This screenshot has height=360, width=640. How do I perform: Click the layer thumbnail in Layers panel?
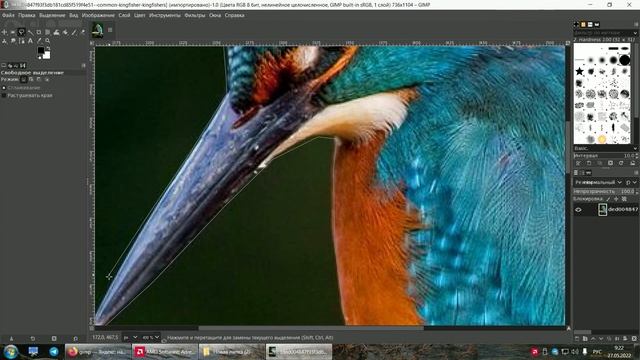pos(602,210)
